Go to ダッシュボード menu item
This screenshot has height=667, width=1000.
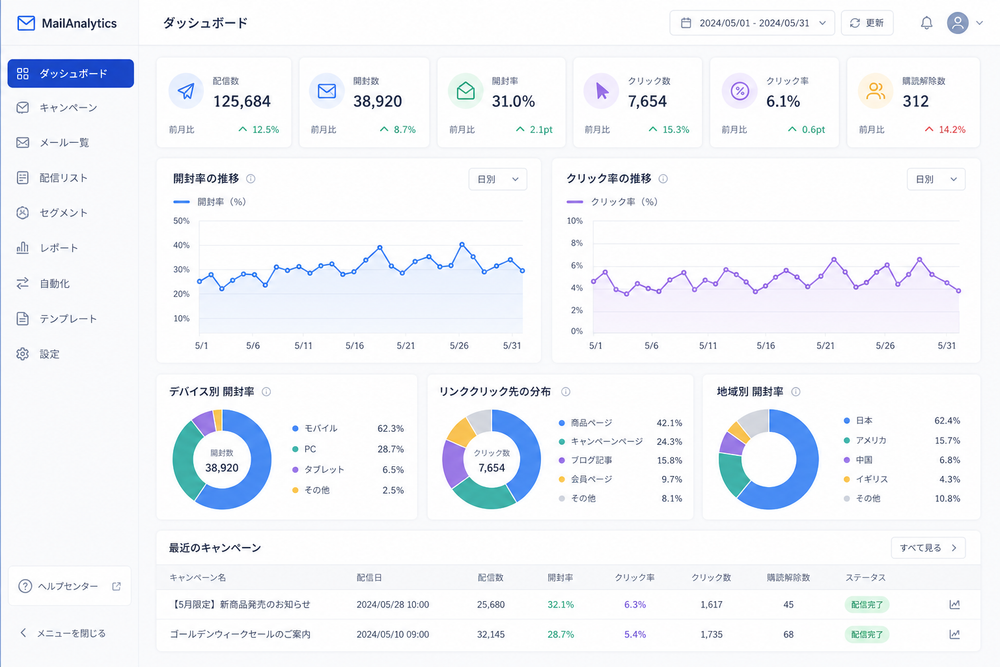click(71, 73)
